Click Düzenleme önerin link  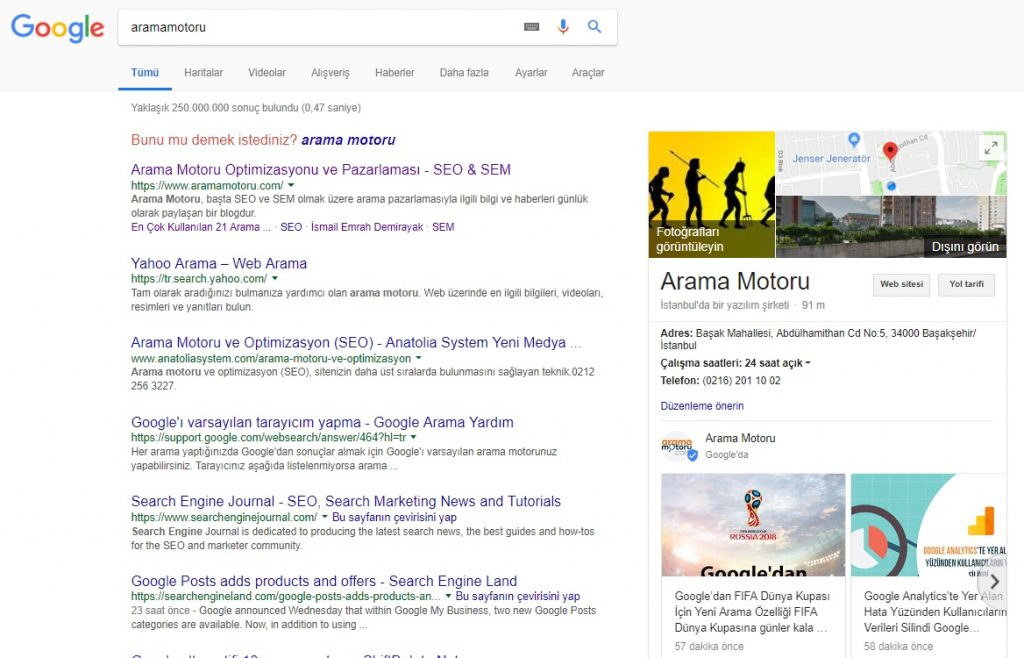tap(702, 406)
